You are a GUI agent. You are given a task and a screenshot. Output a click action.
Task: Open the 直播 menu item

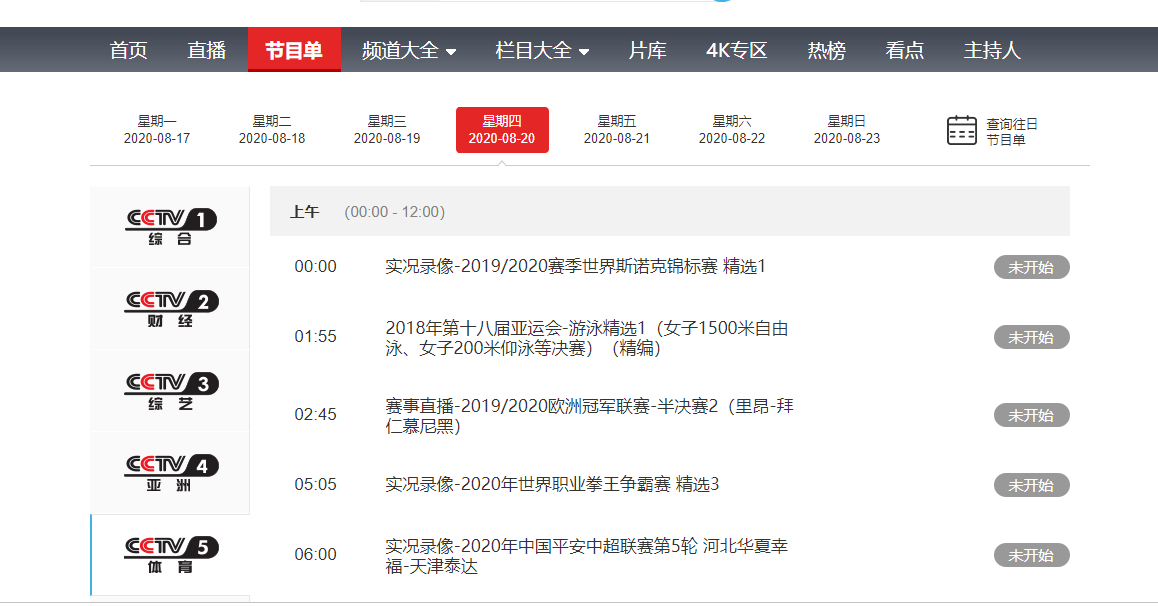coord(207,49)
